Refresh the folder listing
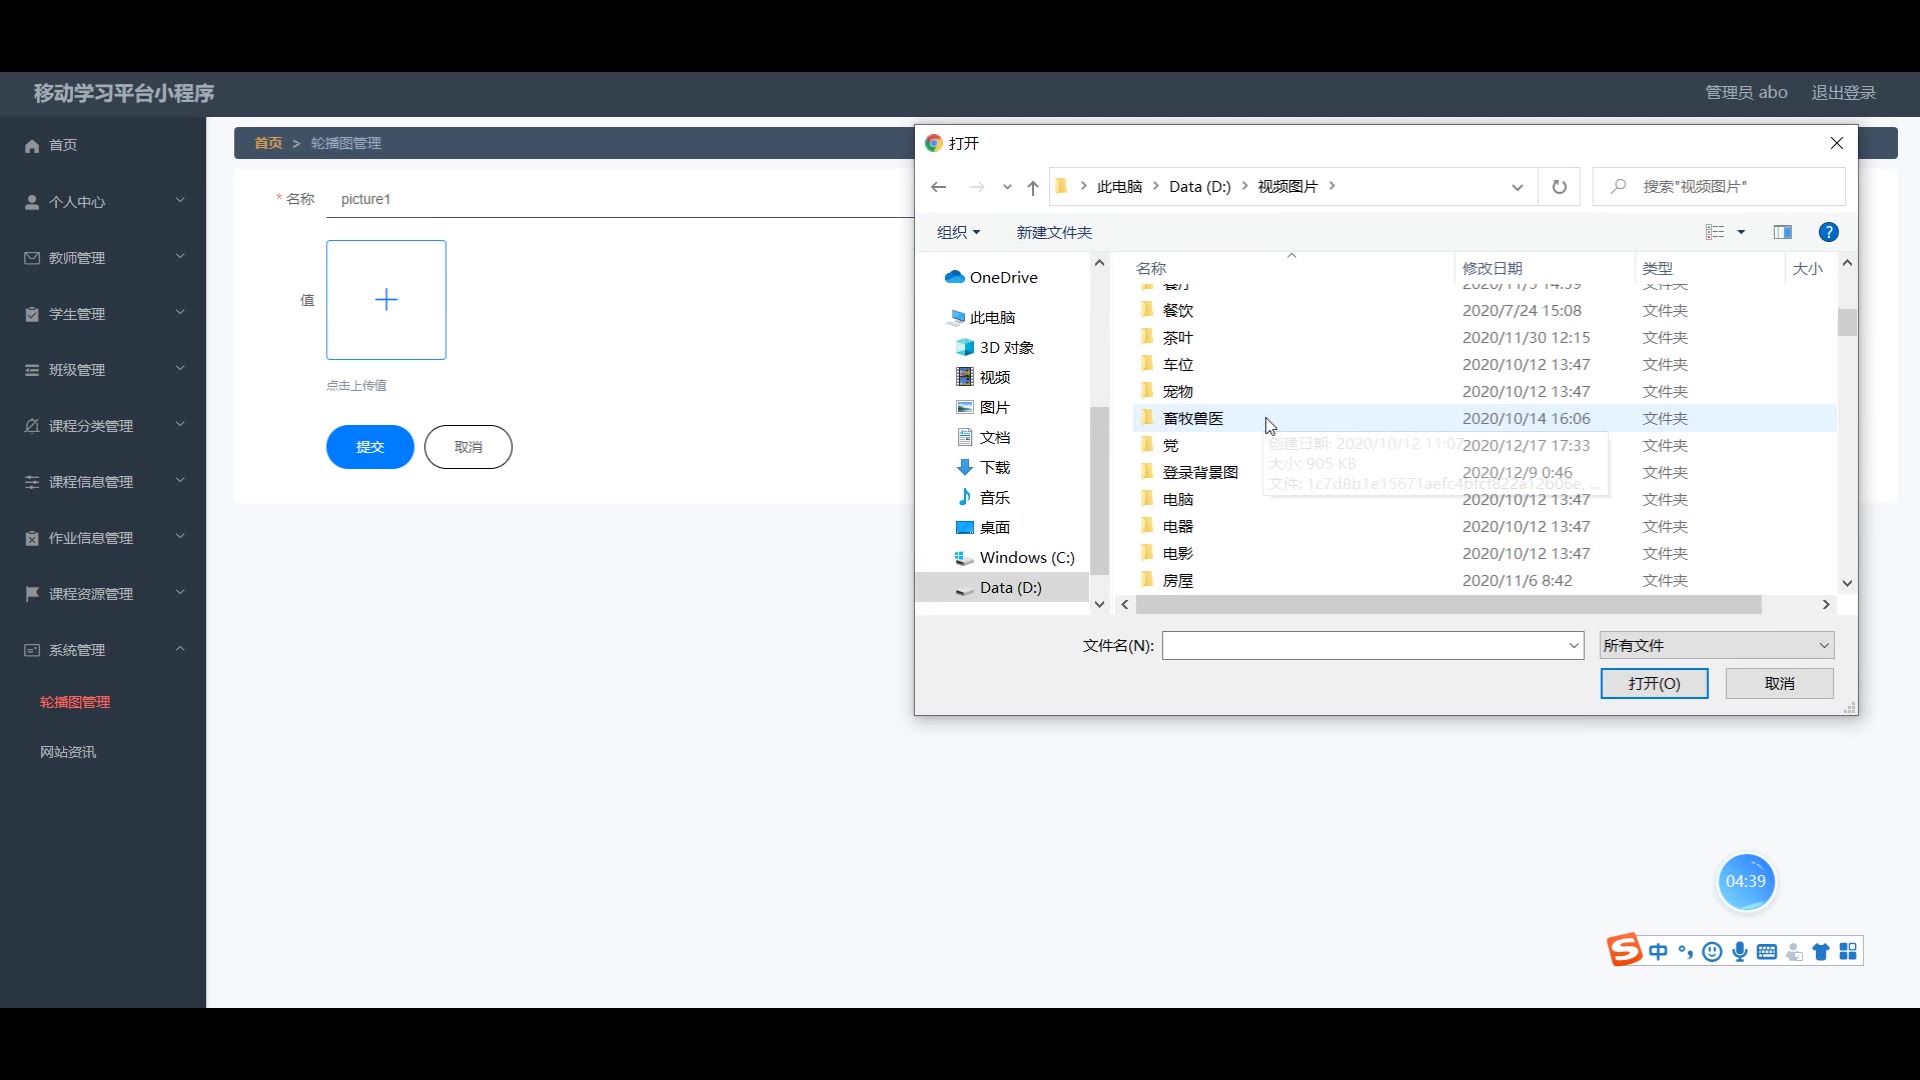Image resolution: width=1920 pixels, height=1080 pixels. point(1559,187)
